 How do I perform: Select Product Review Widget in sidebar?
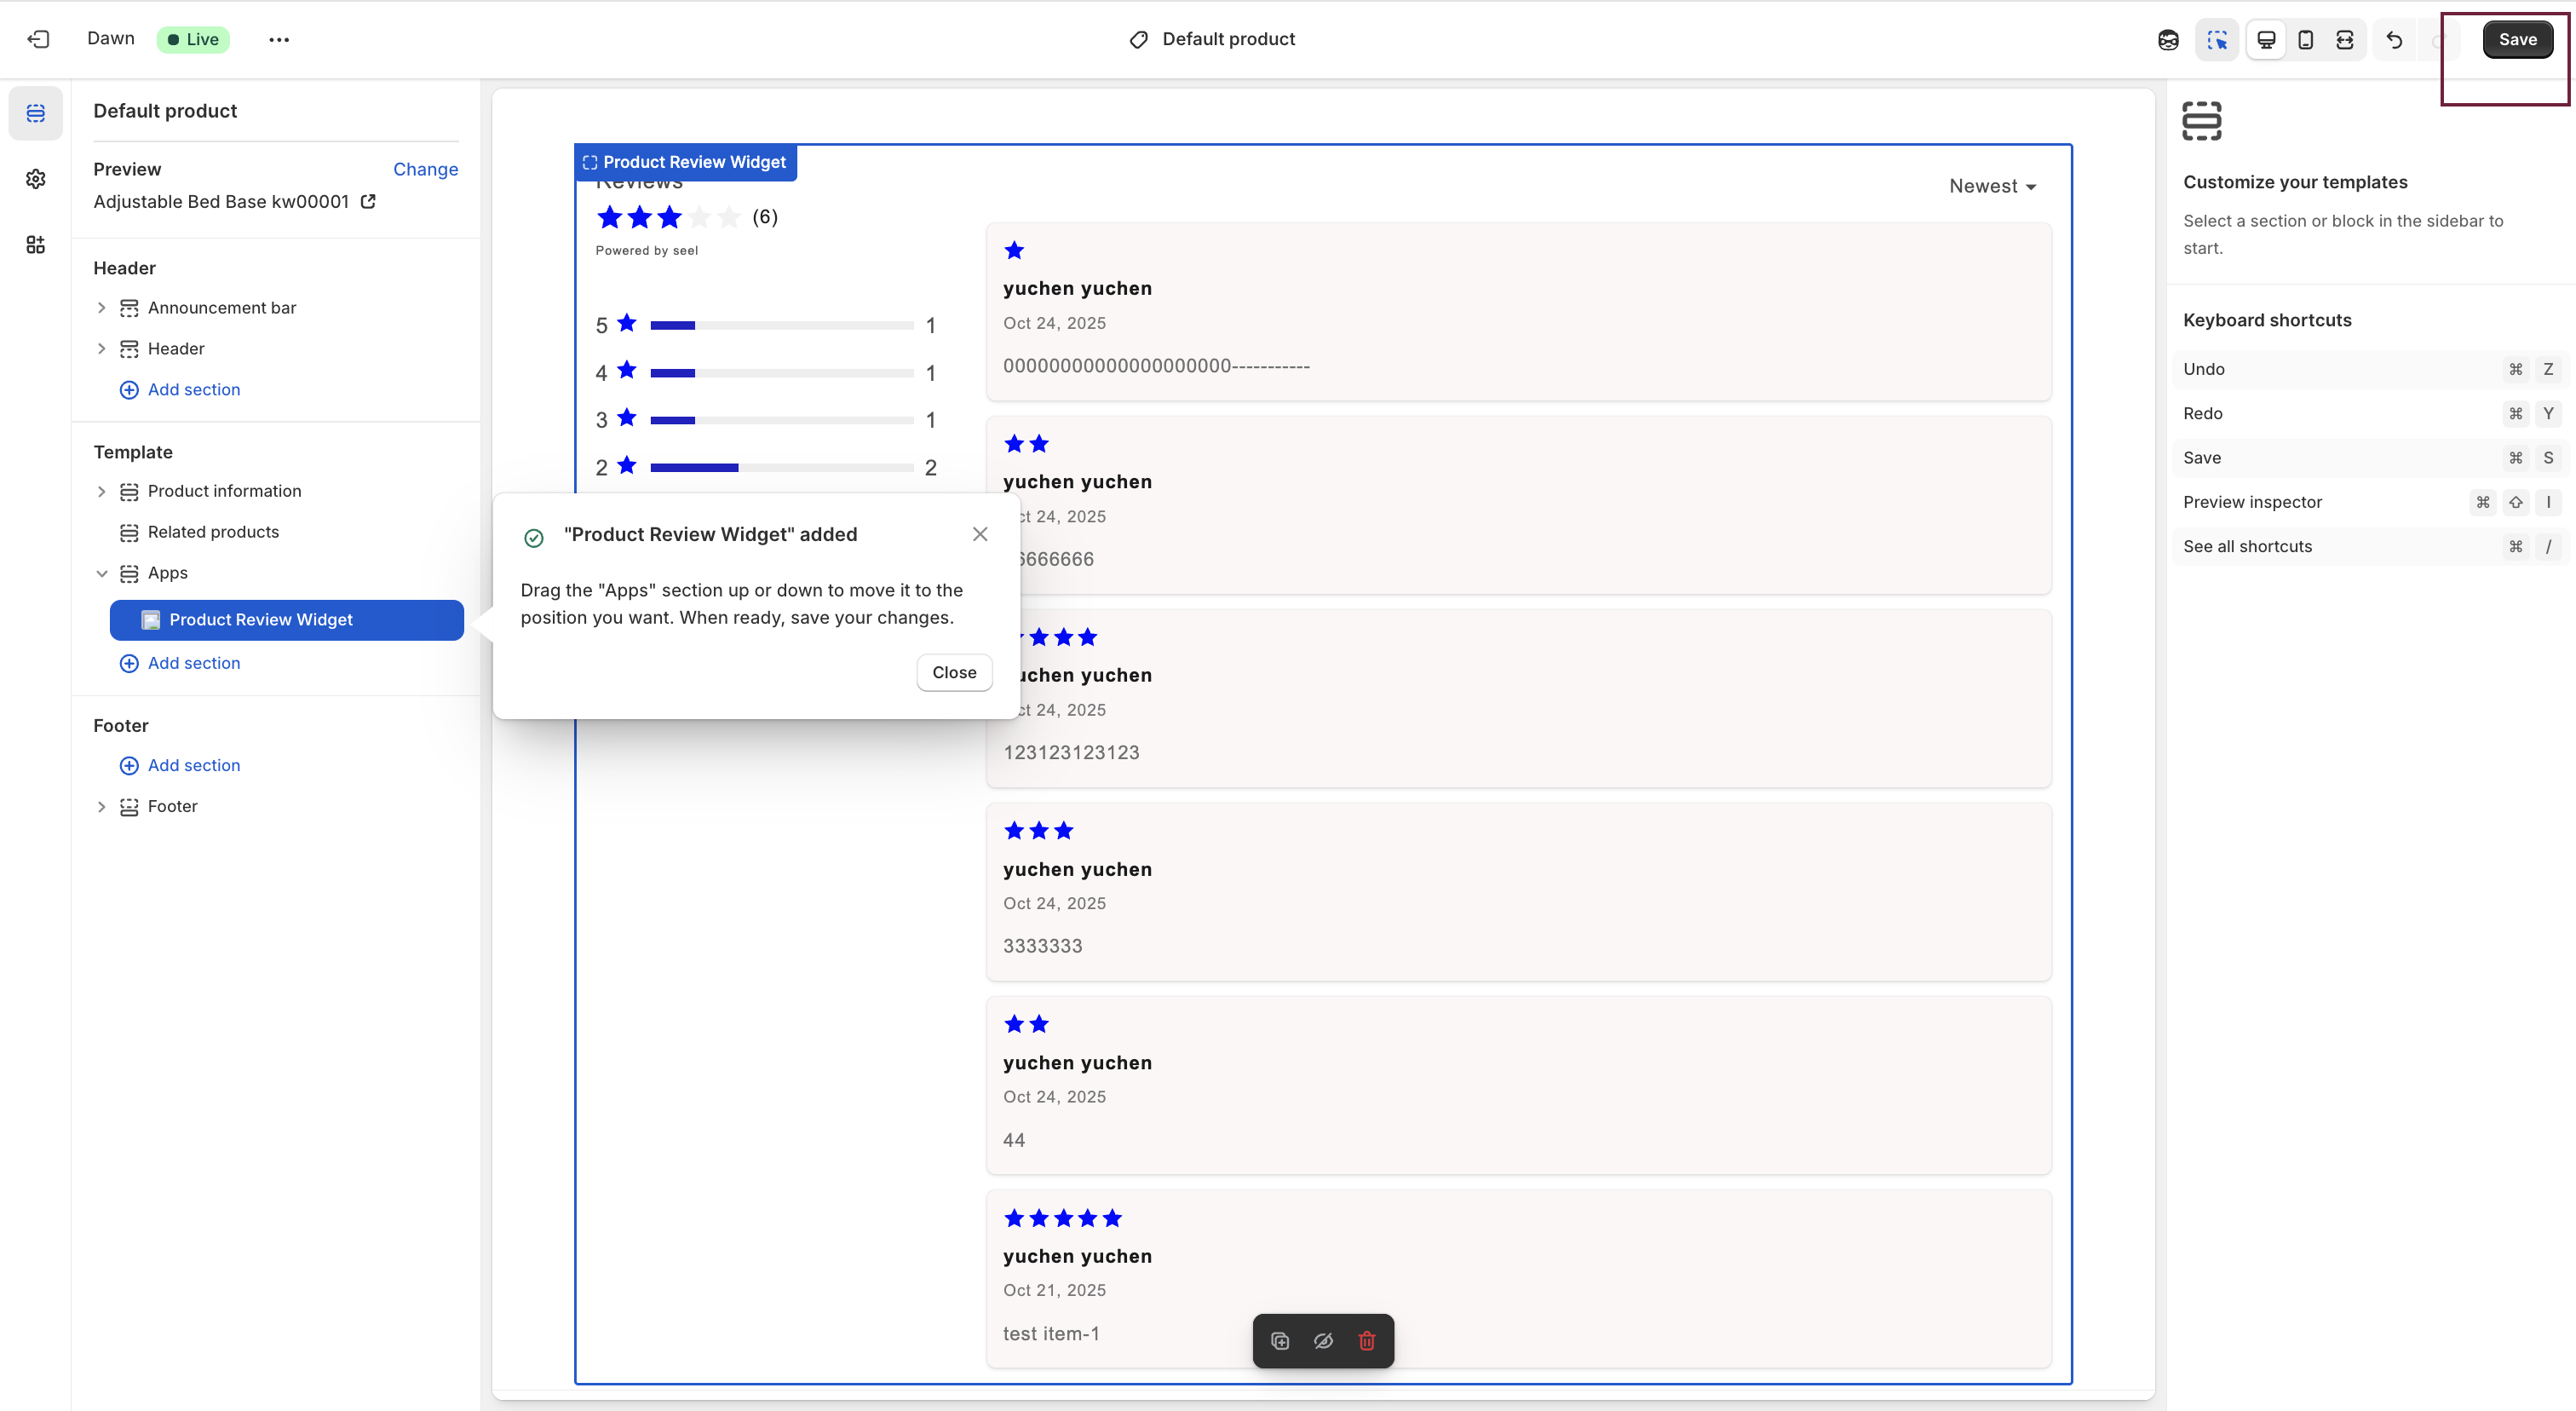point(286,620)
